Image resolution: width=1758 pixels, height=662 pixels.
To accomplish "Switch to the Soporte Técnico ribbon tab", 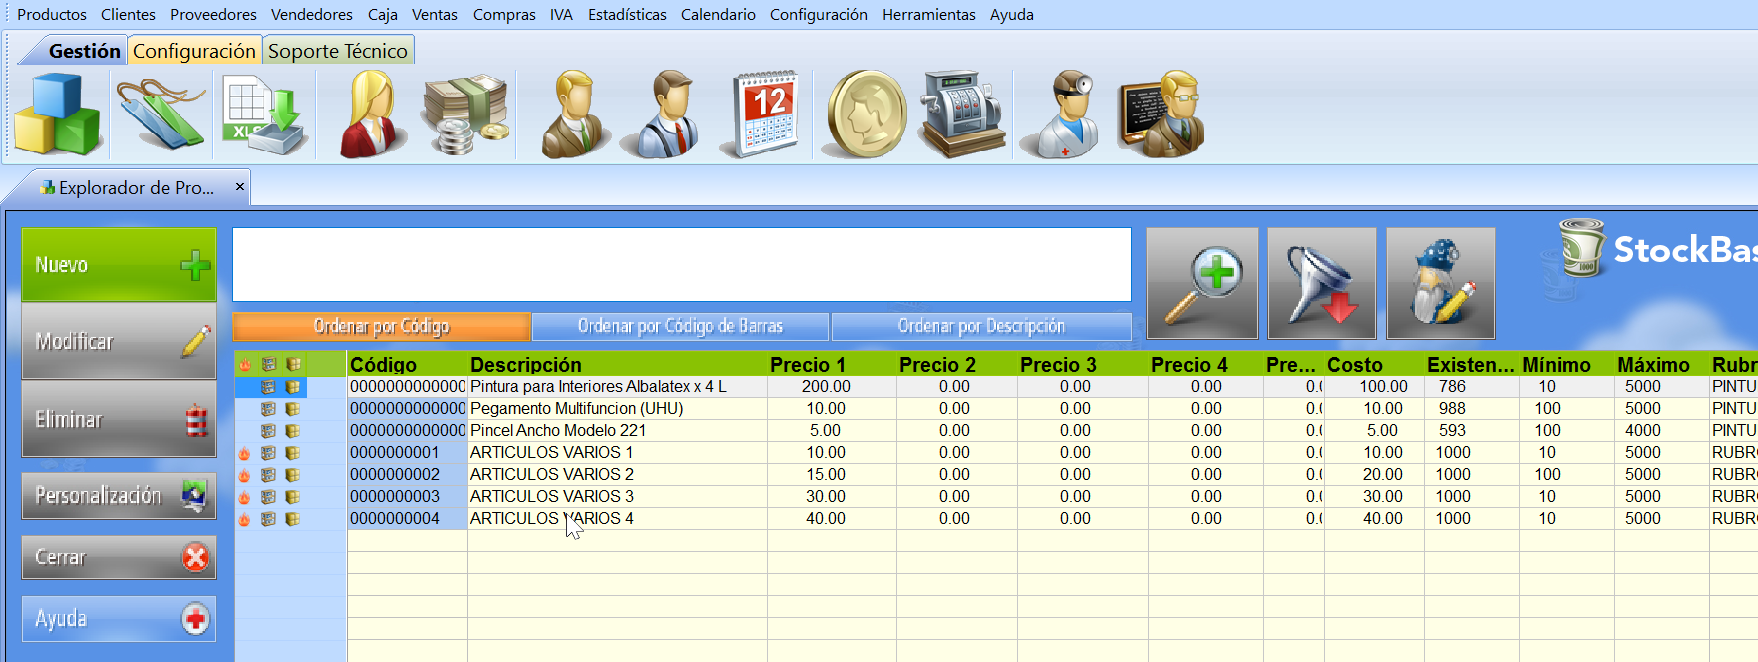I will [338, 51].
